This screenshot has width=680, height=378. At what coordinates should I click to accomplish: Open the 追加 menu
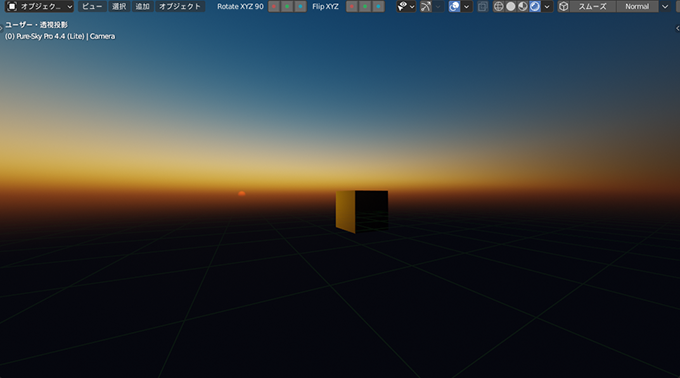(143, 7)
